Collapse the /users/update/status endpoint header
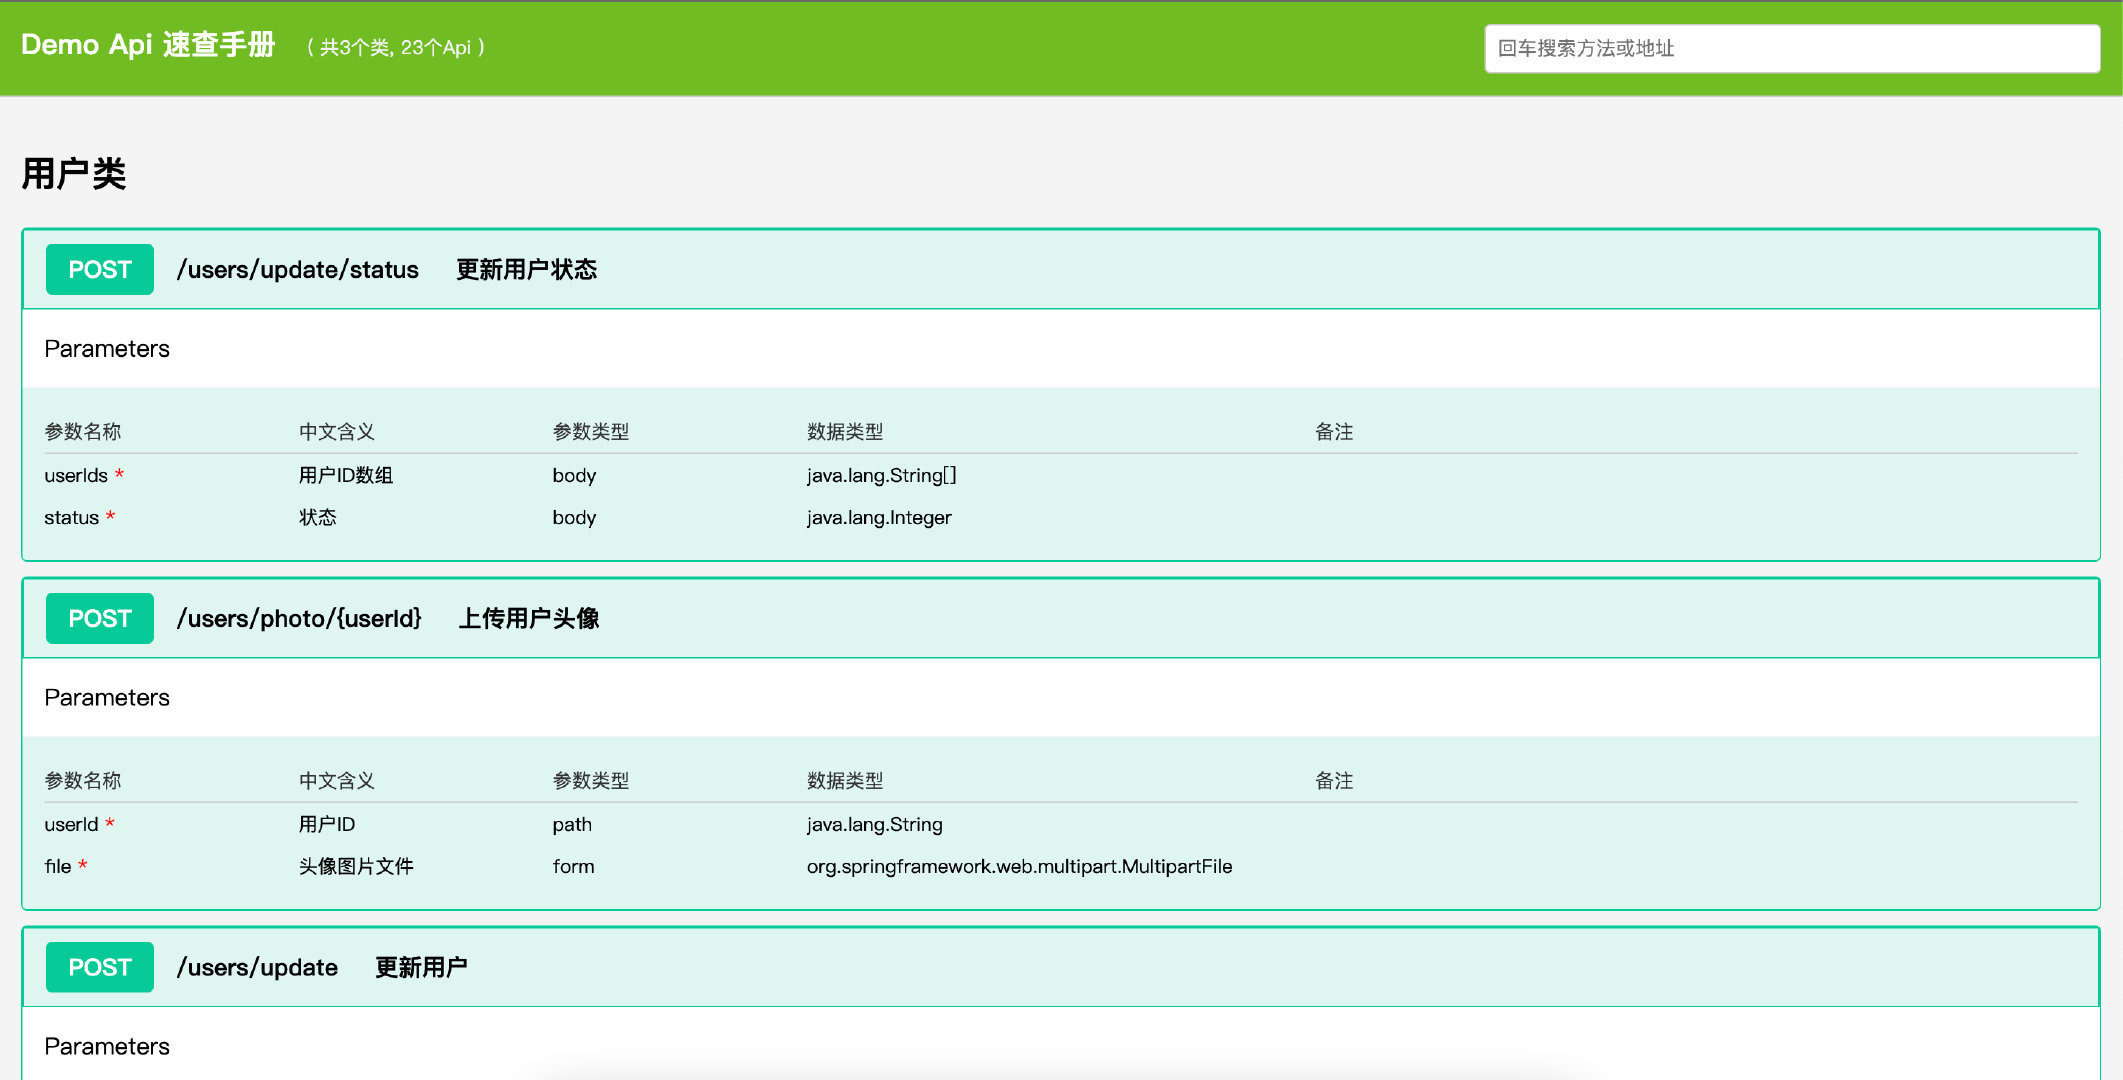 1200,270
